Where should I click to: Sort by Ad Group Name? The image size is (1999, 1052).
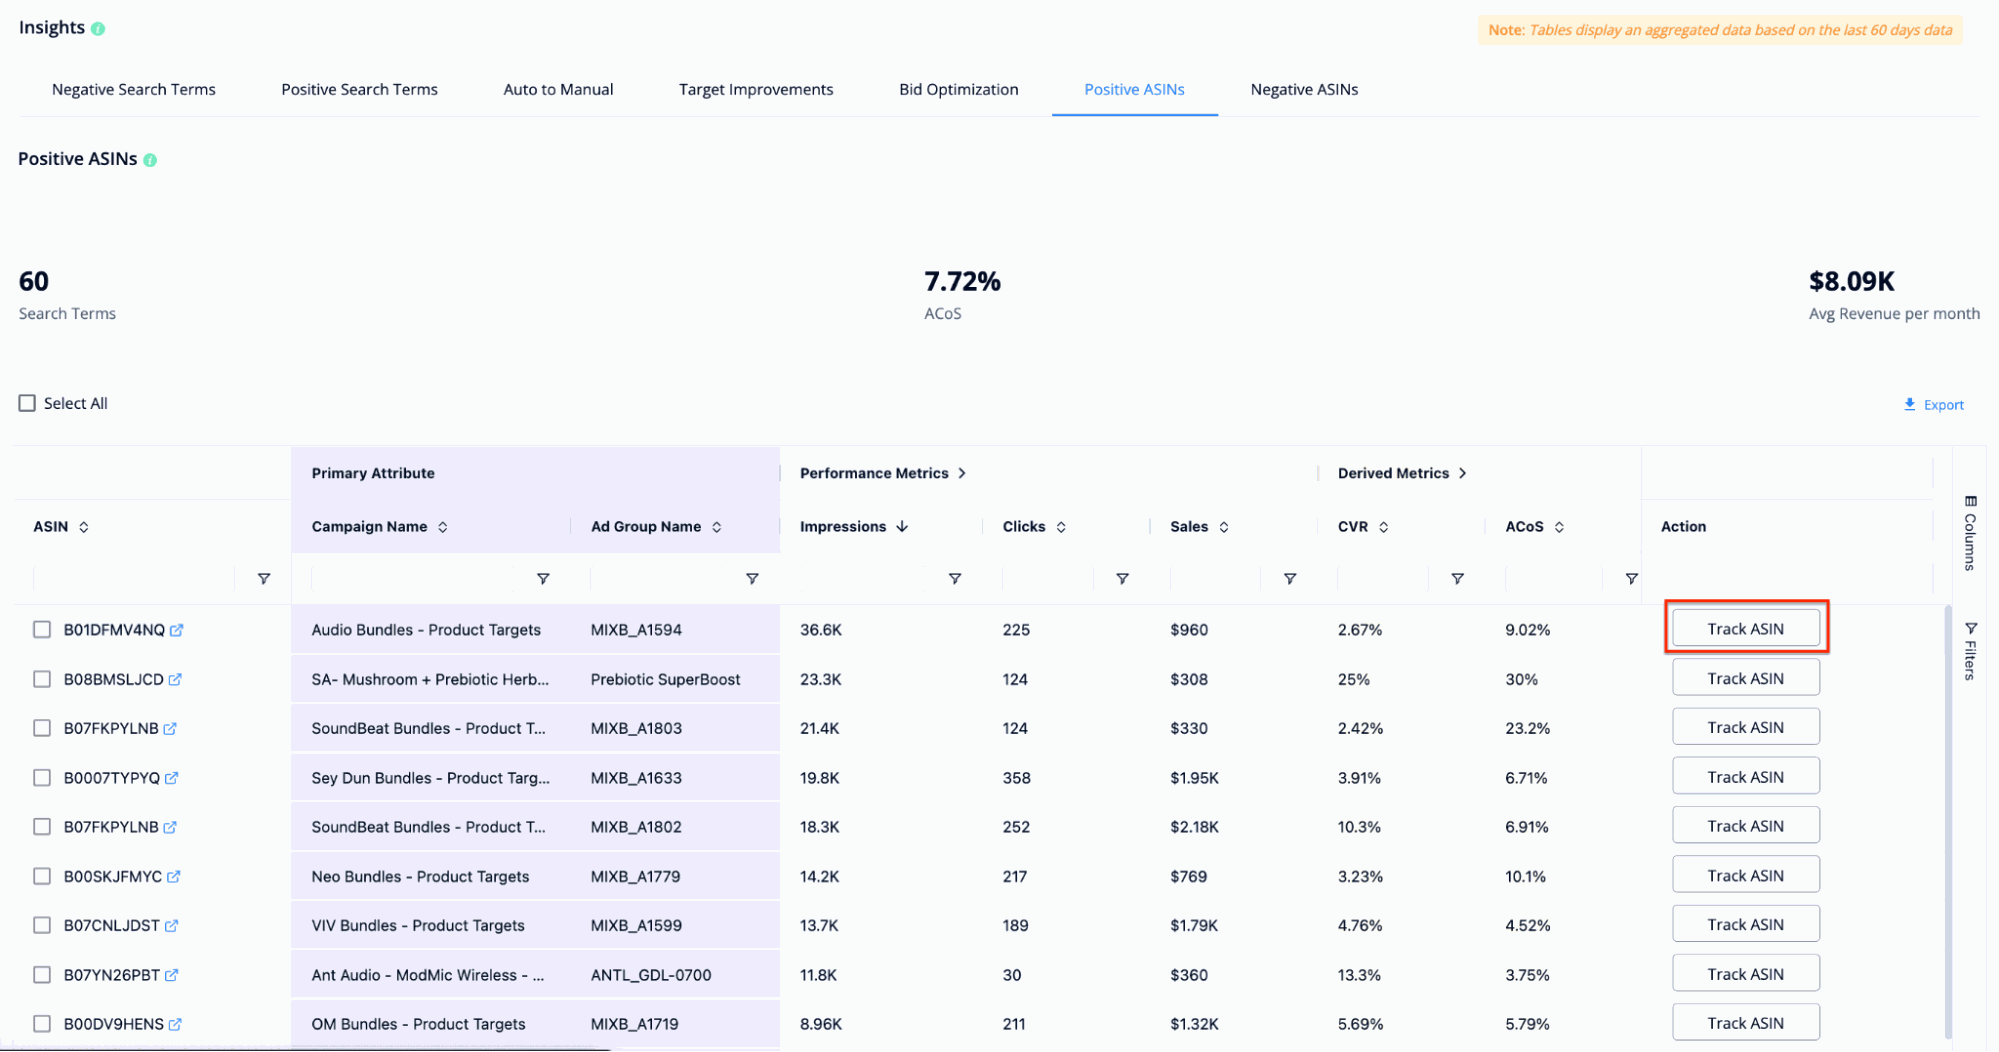click(717, 527)
